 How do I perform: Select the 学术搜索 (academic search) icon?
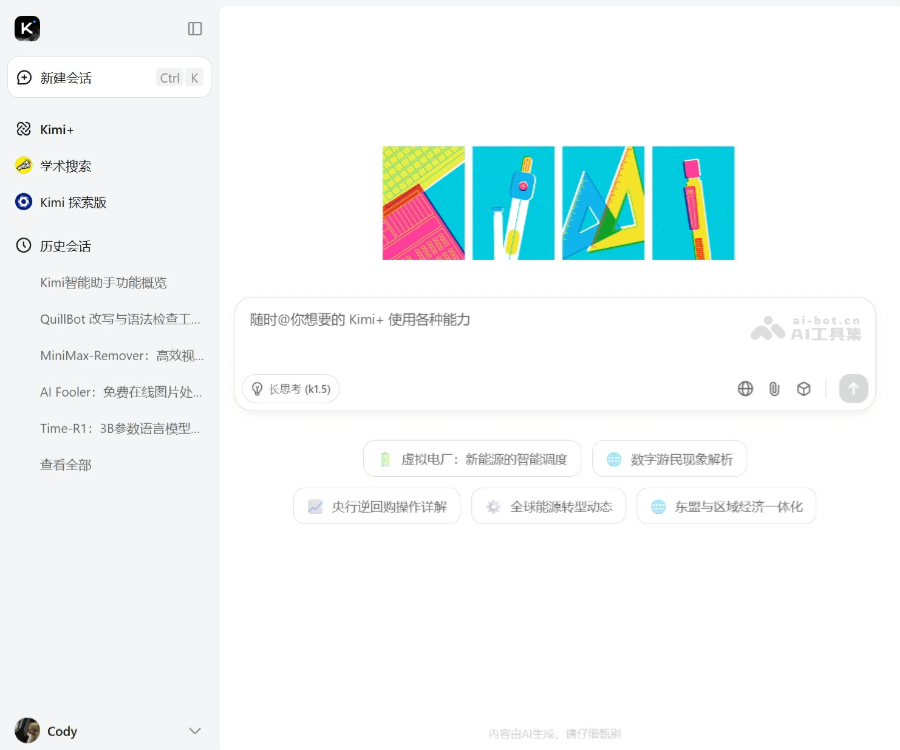click(x=25, y=165)
